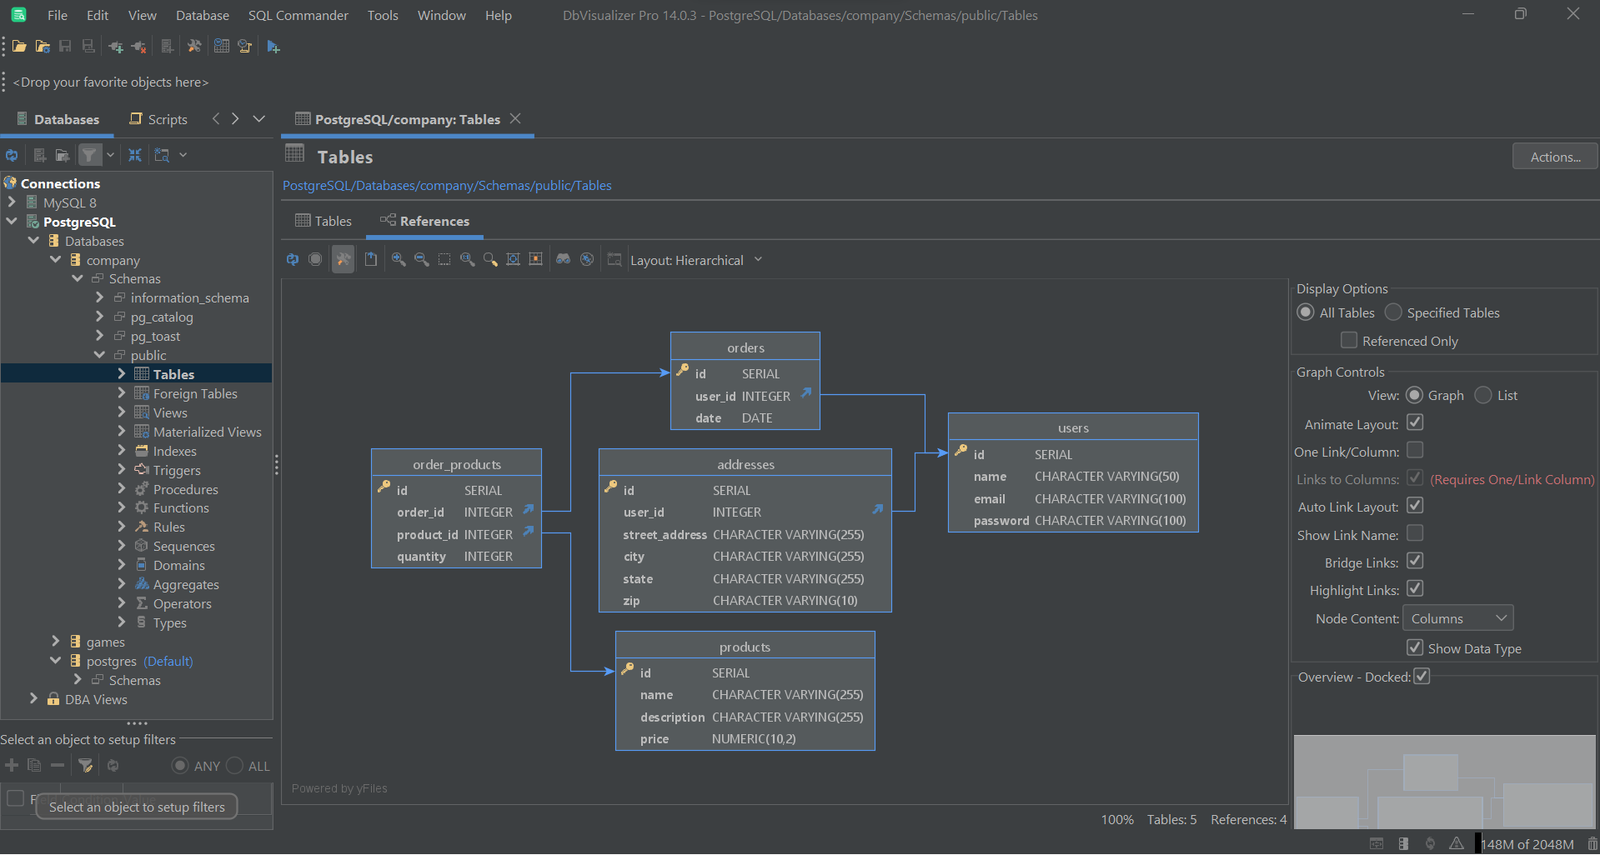Uncheck the Bridge Links checkbox

coord(1415,561)
